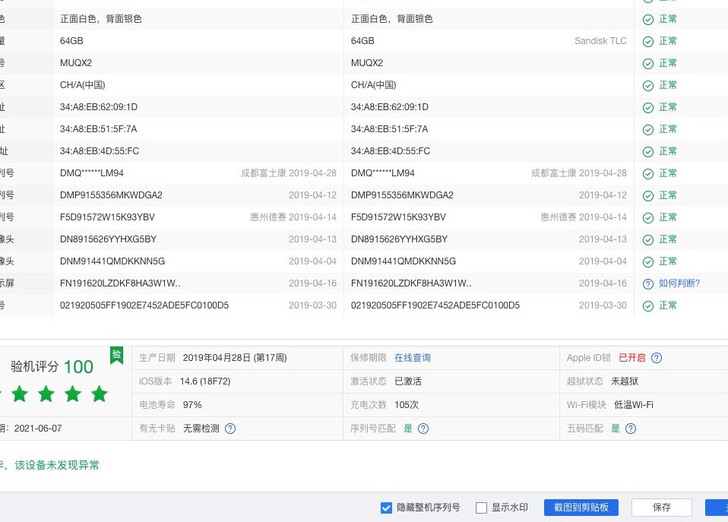Click the check icon in the F5D91572W15K93YBV row
Viewport: 728px width, 522px height.
pos(648,218)
